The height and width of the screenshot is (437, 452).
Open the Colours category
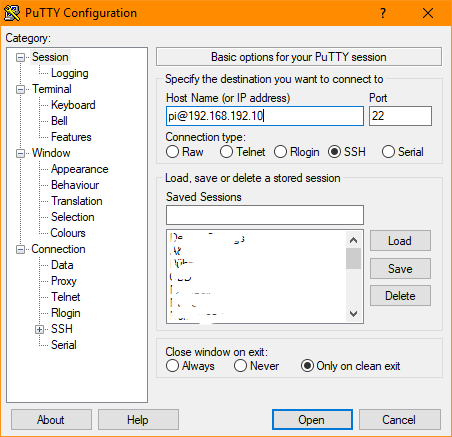pos(68,233)
